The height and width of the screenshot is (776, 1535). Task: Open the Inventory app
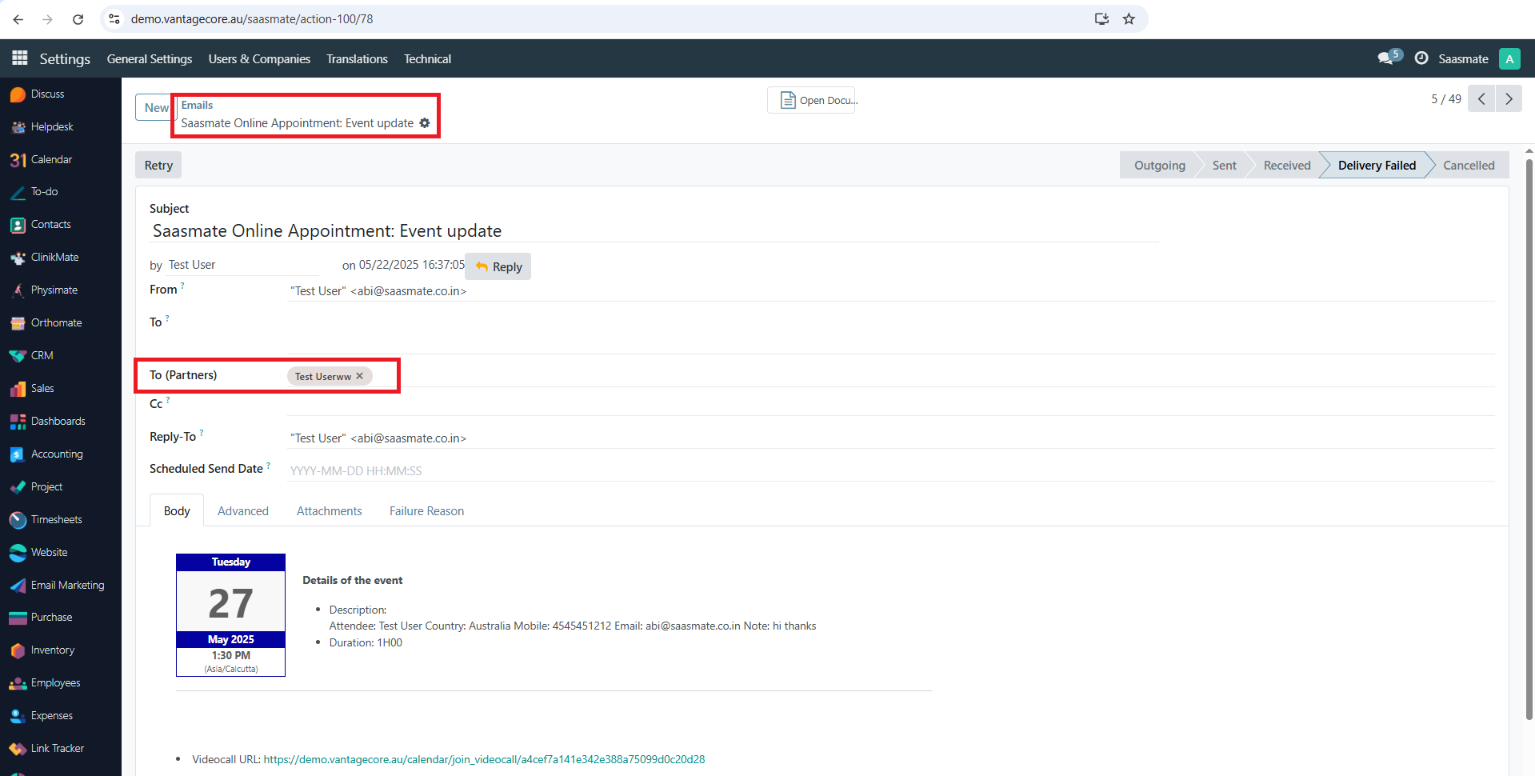[x=51, y=650]
